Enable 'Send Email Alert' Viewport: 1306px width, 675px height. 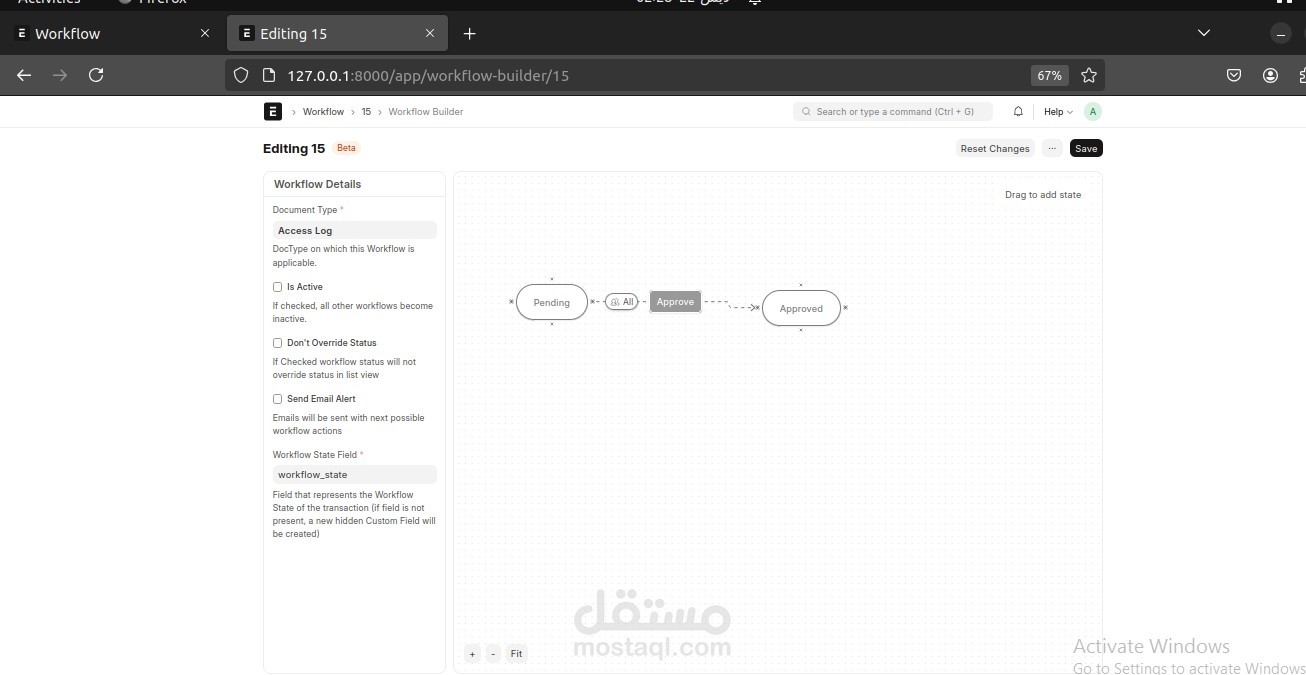click(x=277, y=398)
